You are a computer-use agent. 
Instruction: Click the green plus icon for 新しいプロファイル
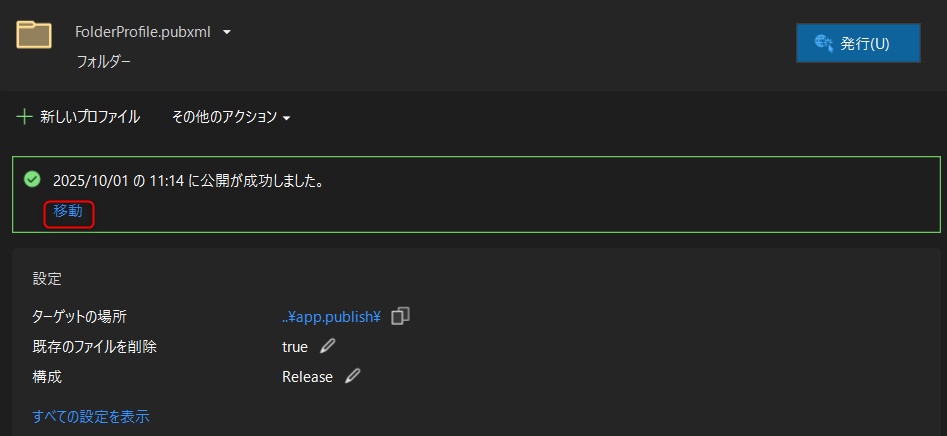25,117
